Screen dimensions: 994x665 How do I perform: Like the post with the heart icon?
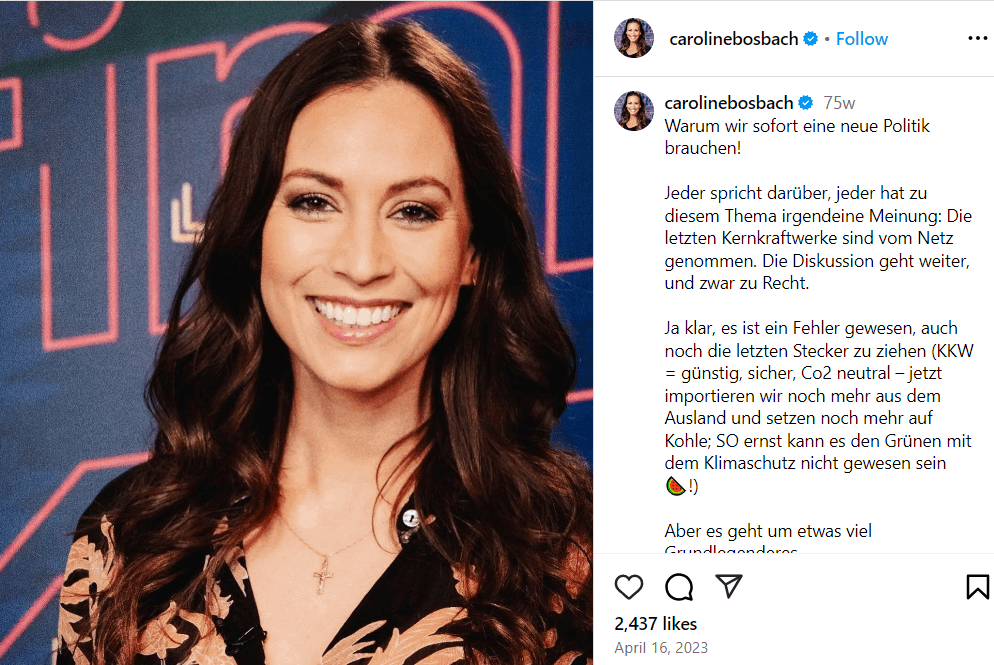[x=628, y=587]
